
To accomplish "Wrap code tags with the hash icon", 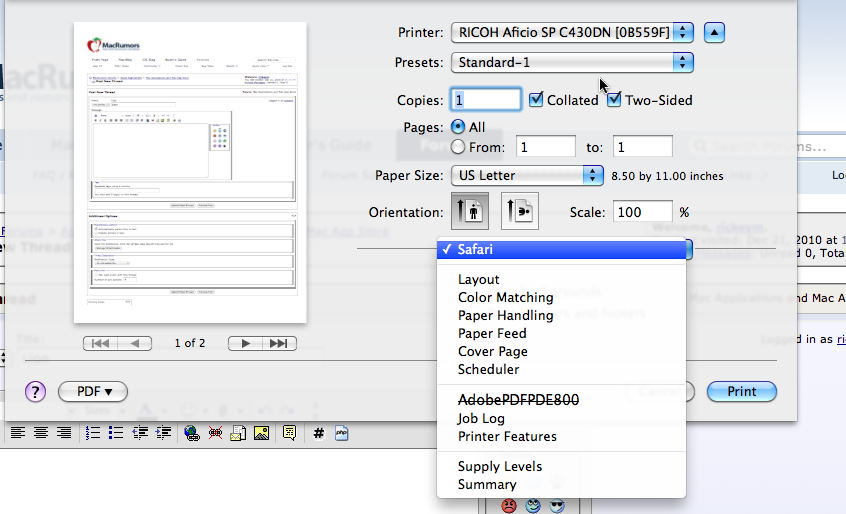I will [319, 433].
